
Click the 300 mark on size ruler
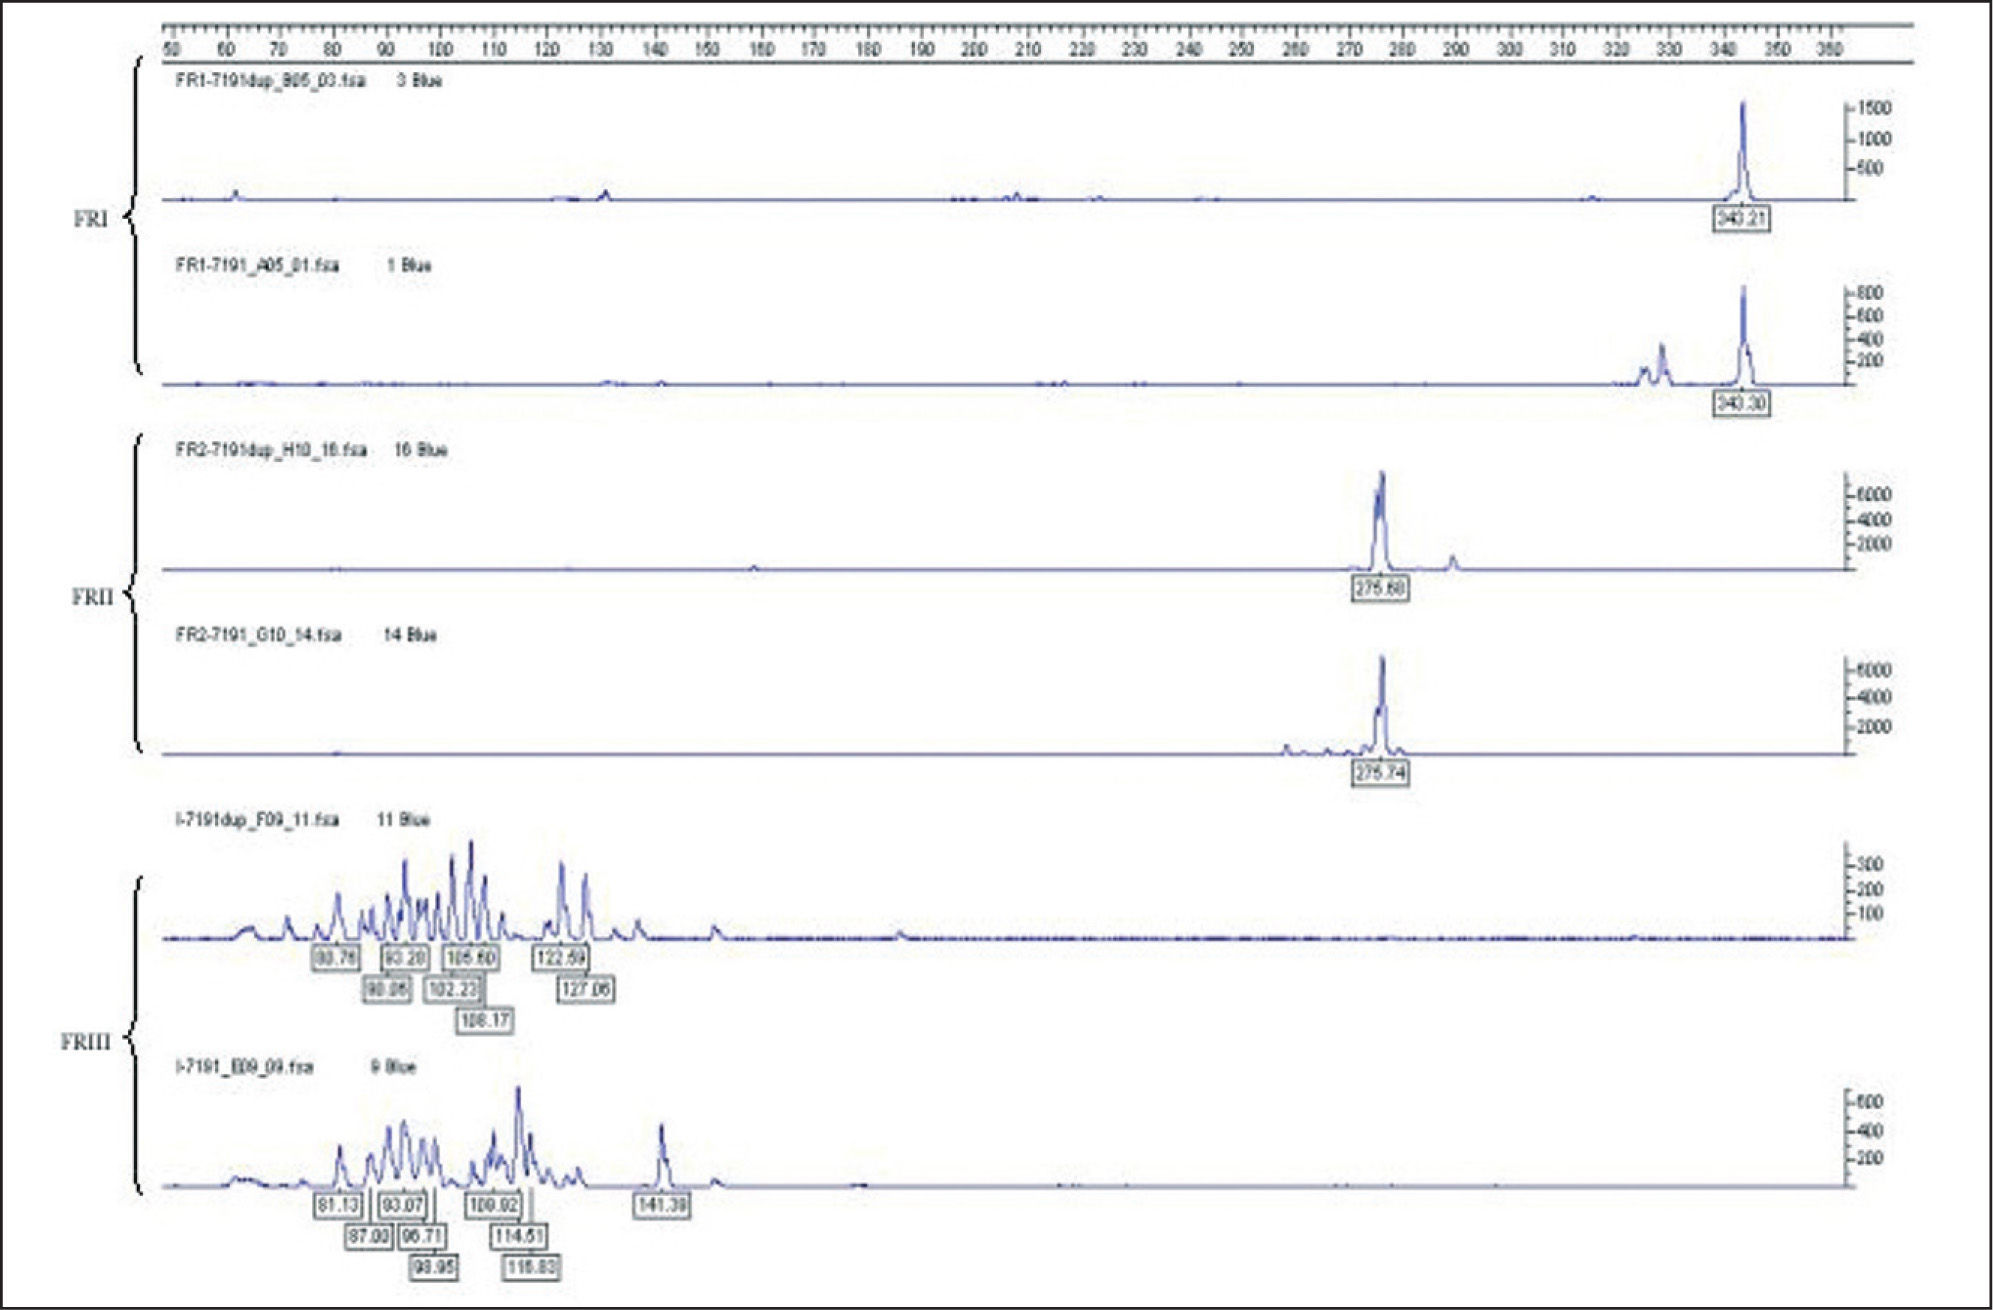click(1508, 49)
